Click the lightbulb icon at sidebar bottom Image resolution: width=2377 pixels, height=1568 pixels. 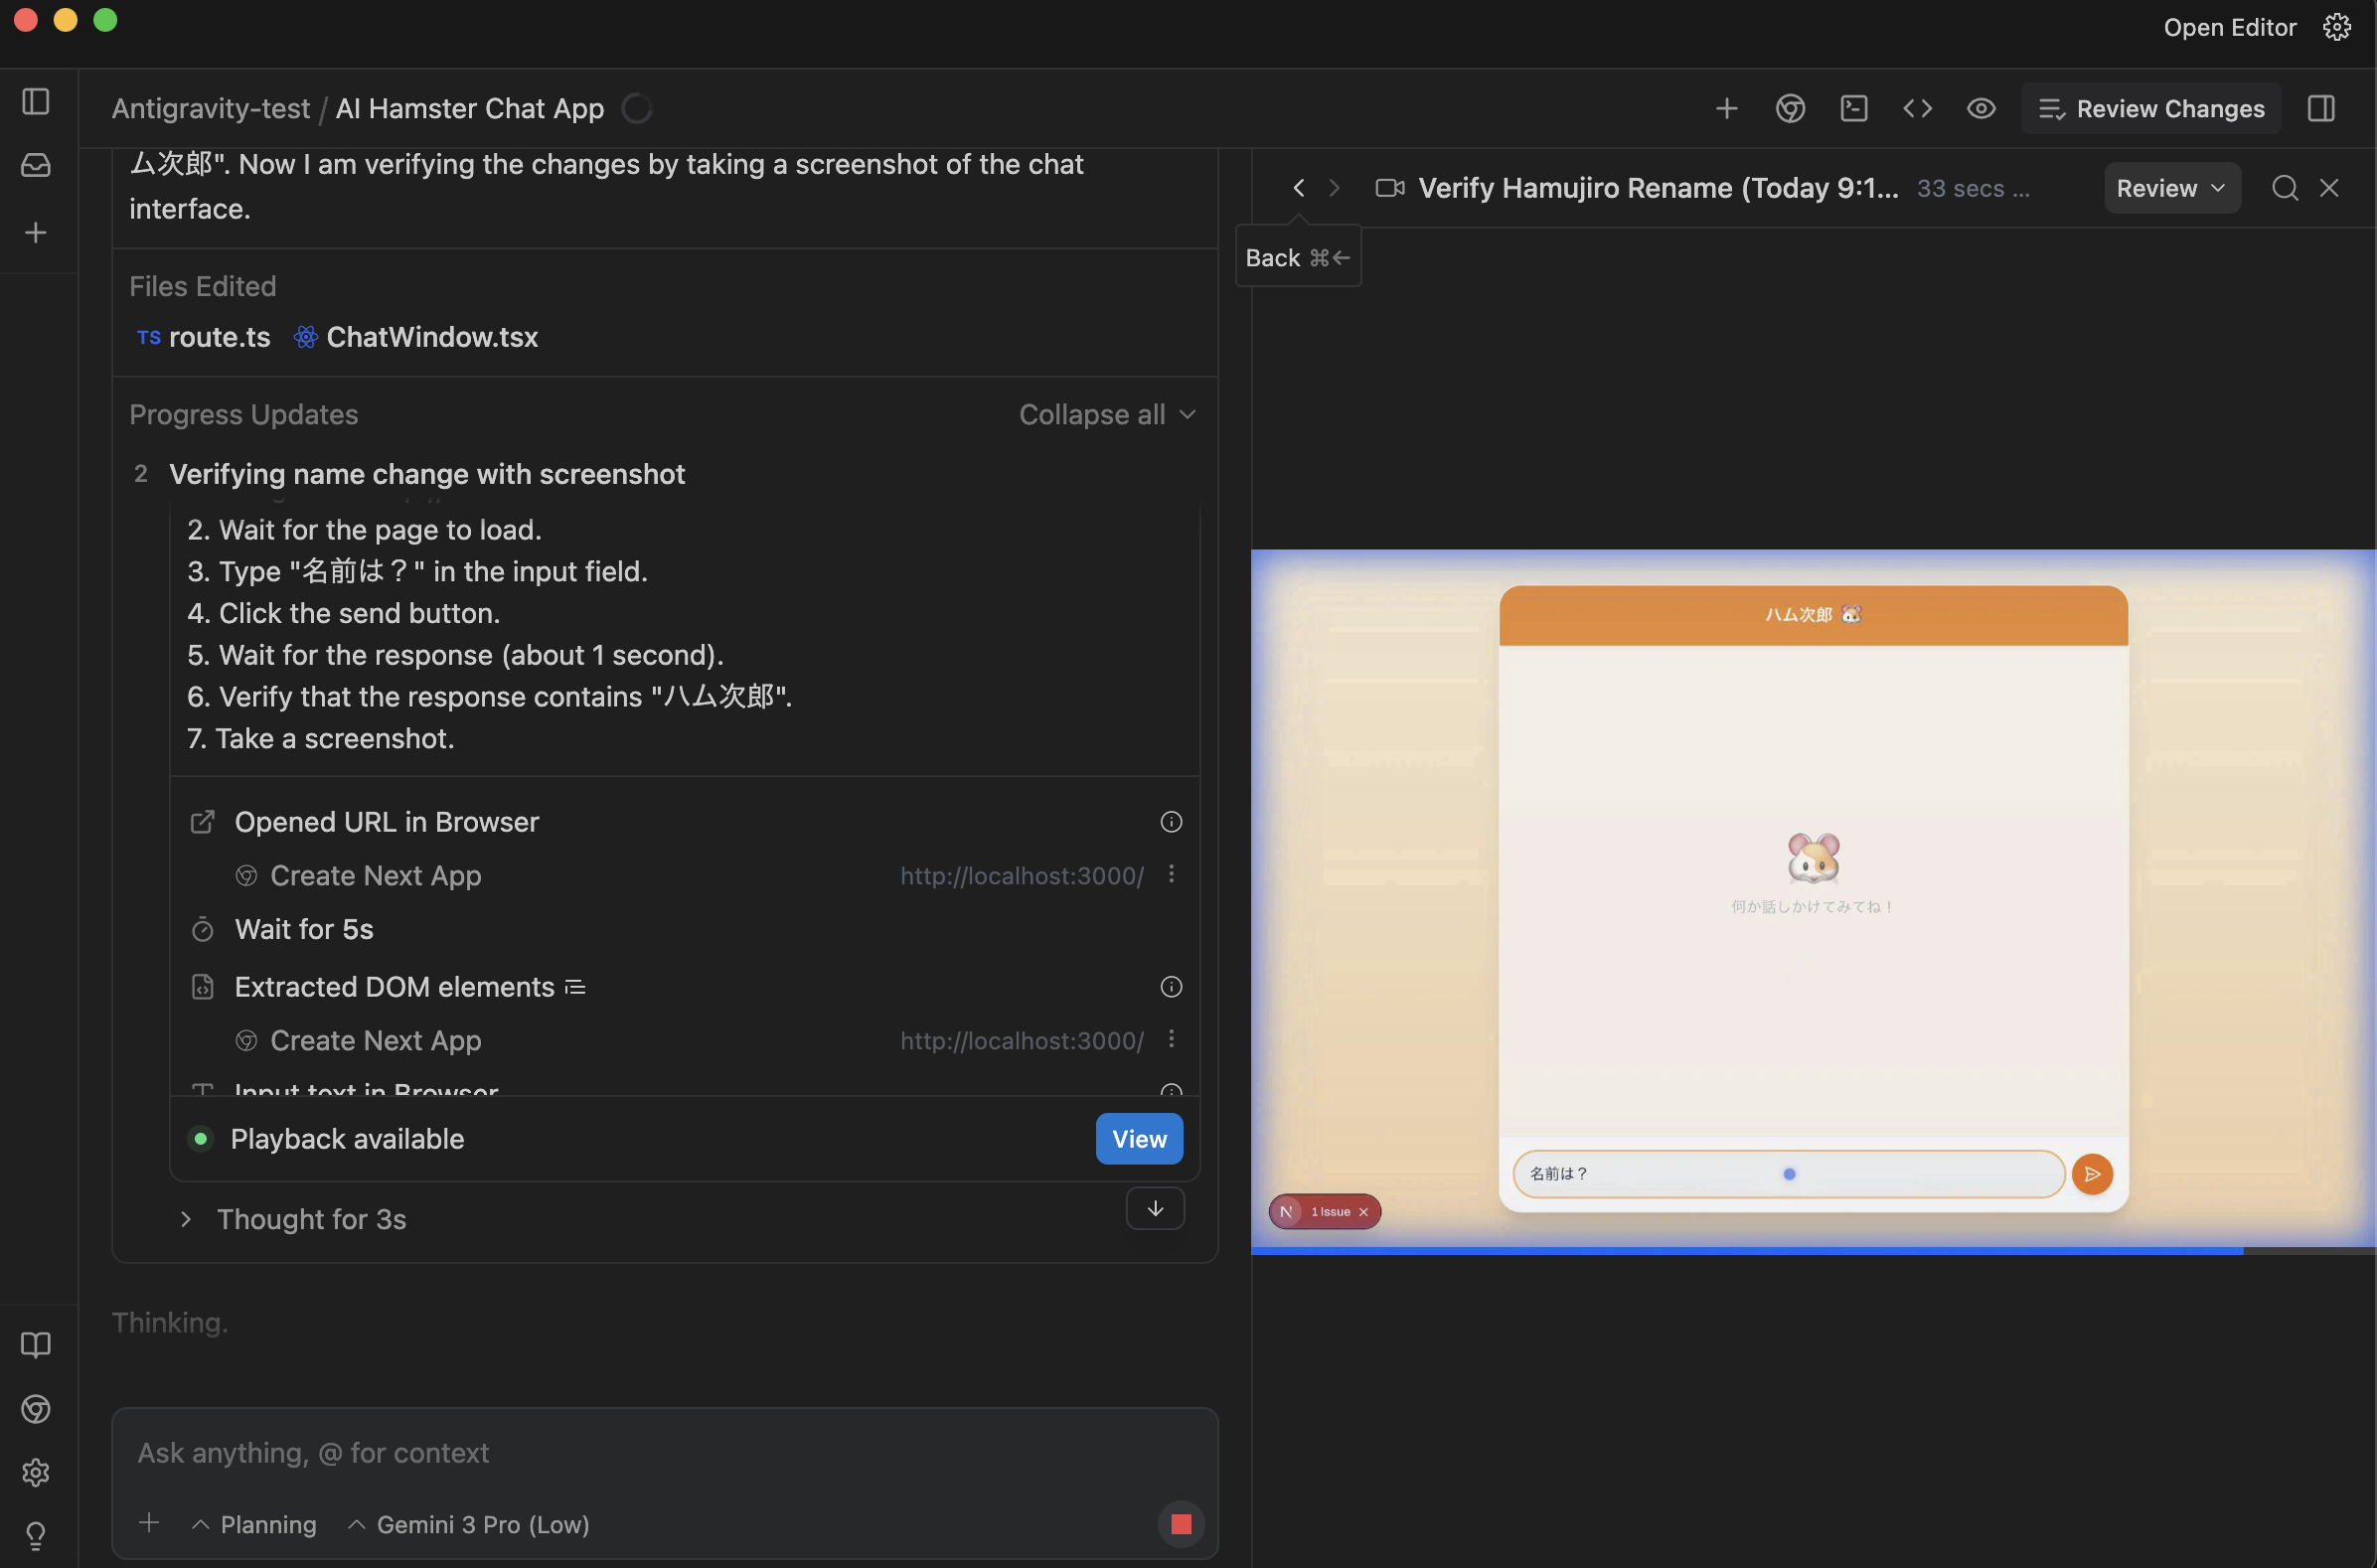tap(36, 1534)
